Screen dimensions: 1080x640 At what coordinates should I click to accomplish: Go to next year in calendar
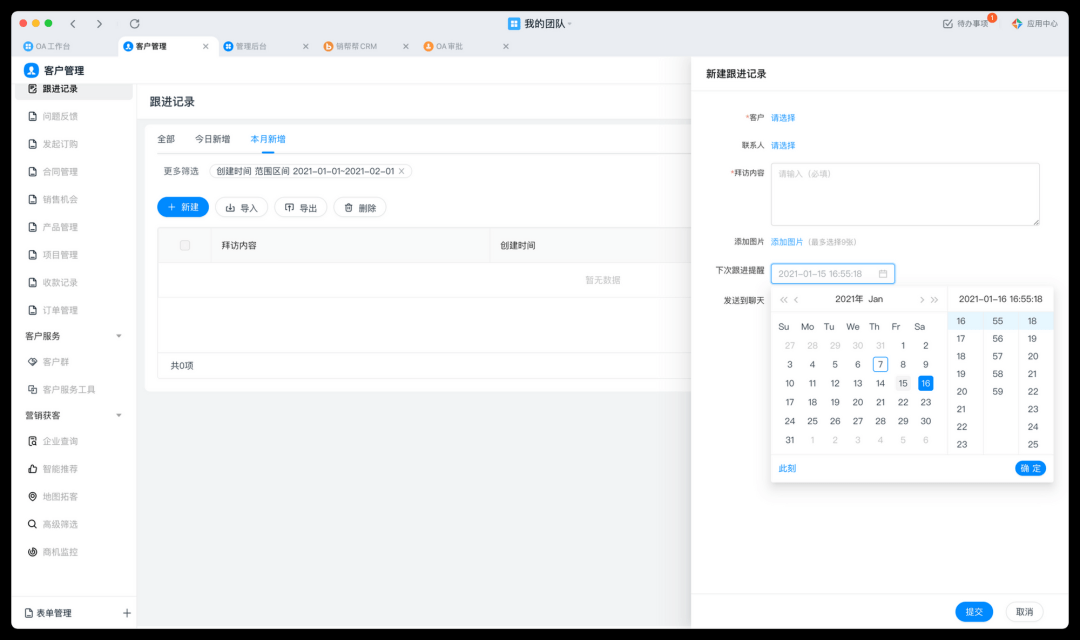(x=935, y=300)
